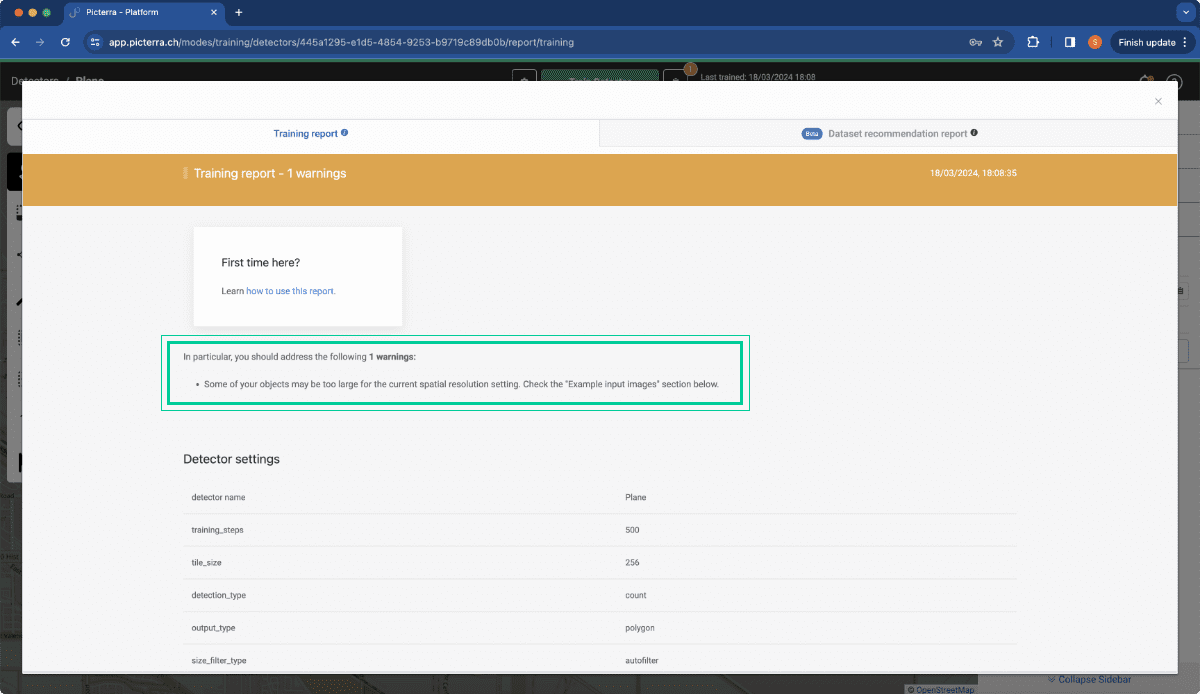Switch to the Training report tab
Viewport: 1200px width, 694px height.
[311, 133]
